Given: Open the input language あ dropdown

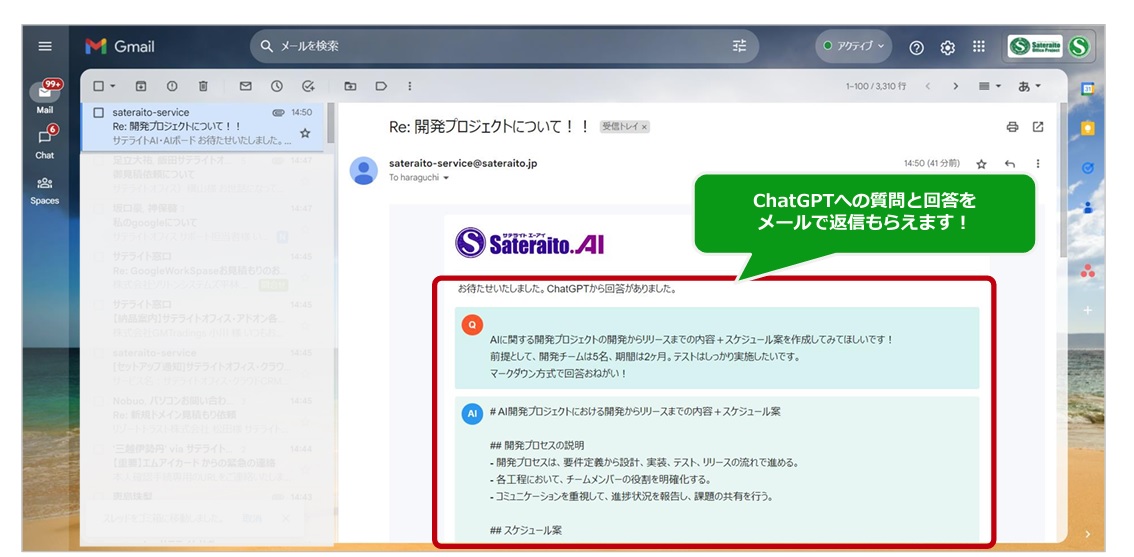Looking at the screenshot, I should [1030, 86].
